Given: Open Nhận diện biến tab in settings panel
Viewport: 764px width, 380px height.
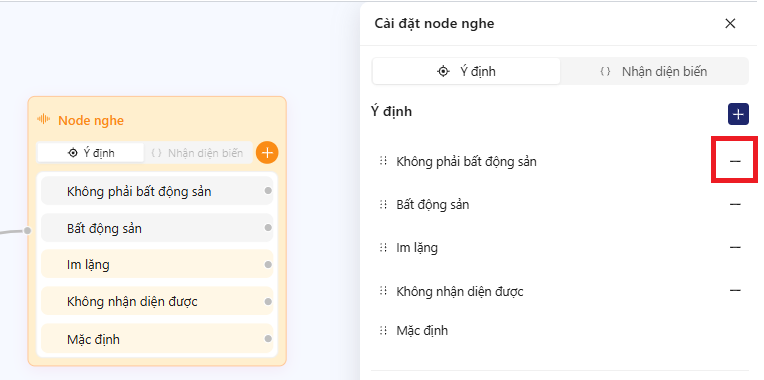Looking at the screenshot, I should point(654,72).
